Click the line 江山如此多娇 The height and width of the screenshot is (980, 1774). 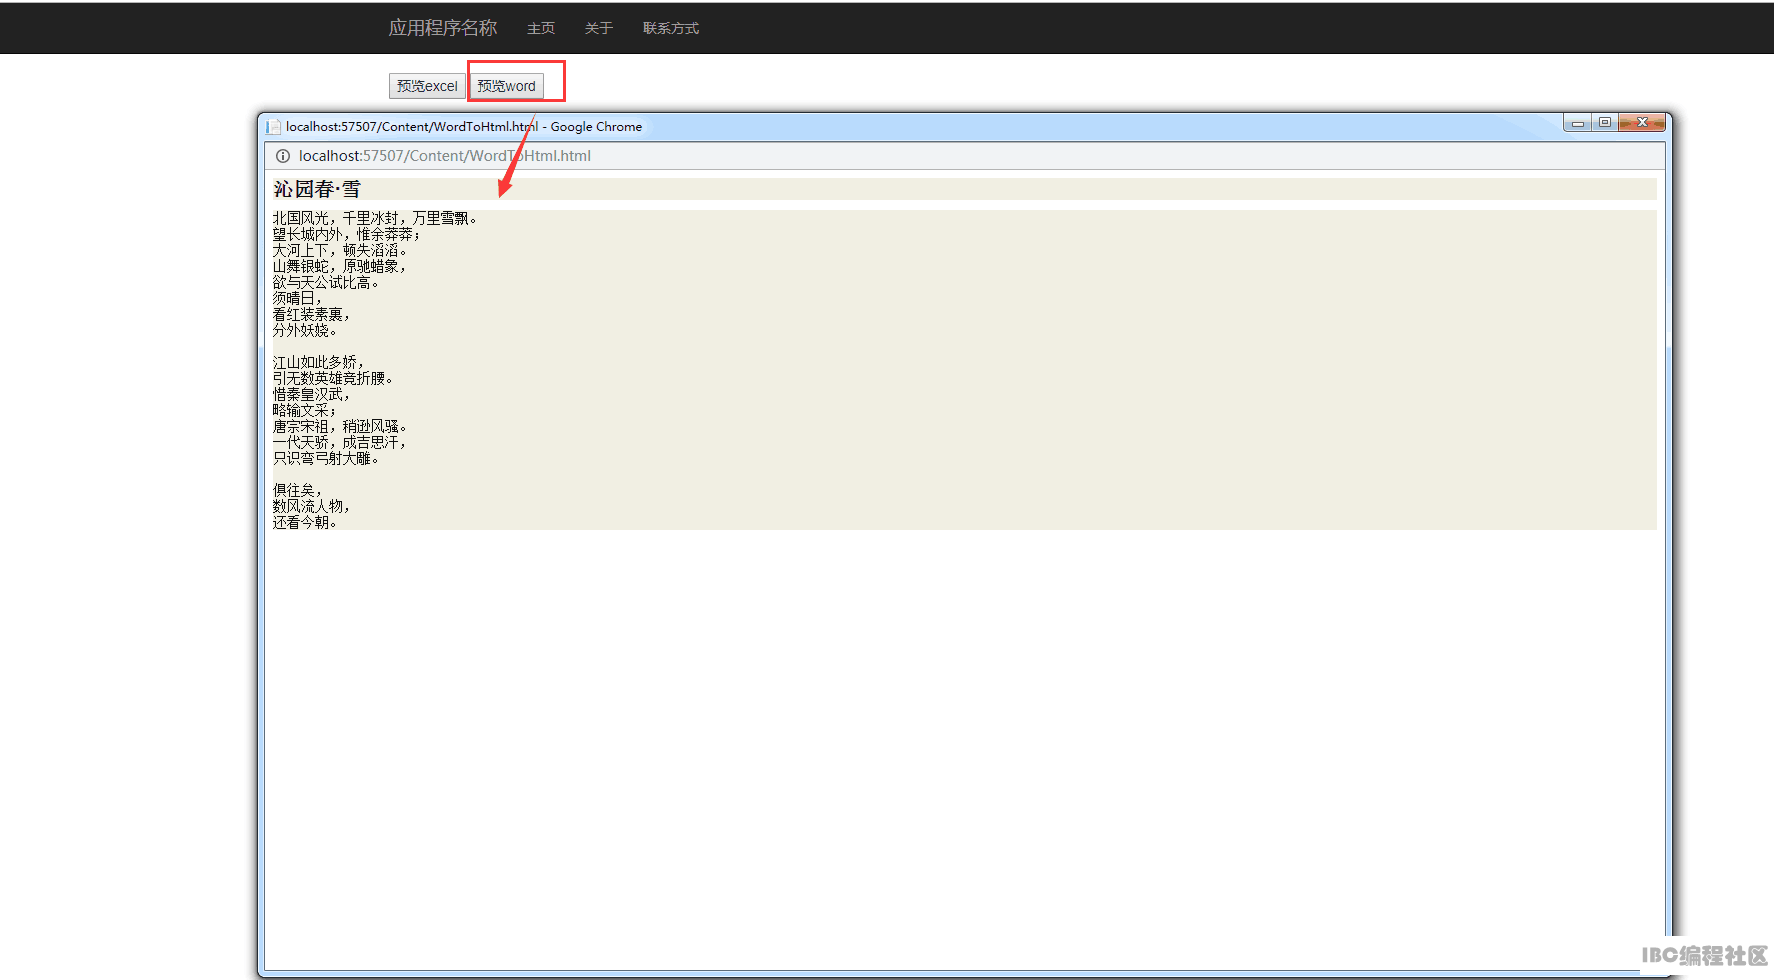click(318, 362)
